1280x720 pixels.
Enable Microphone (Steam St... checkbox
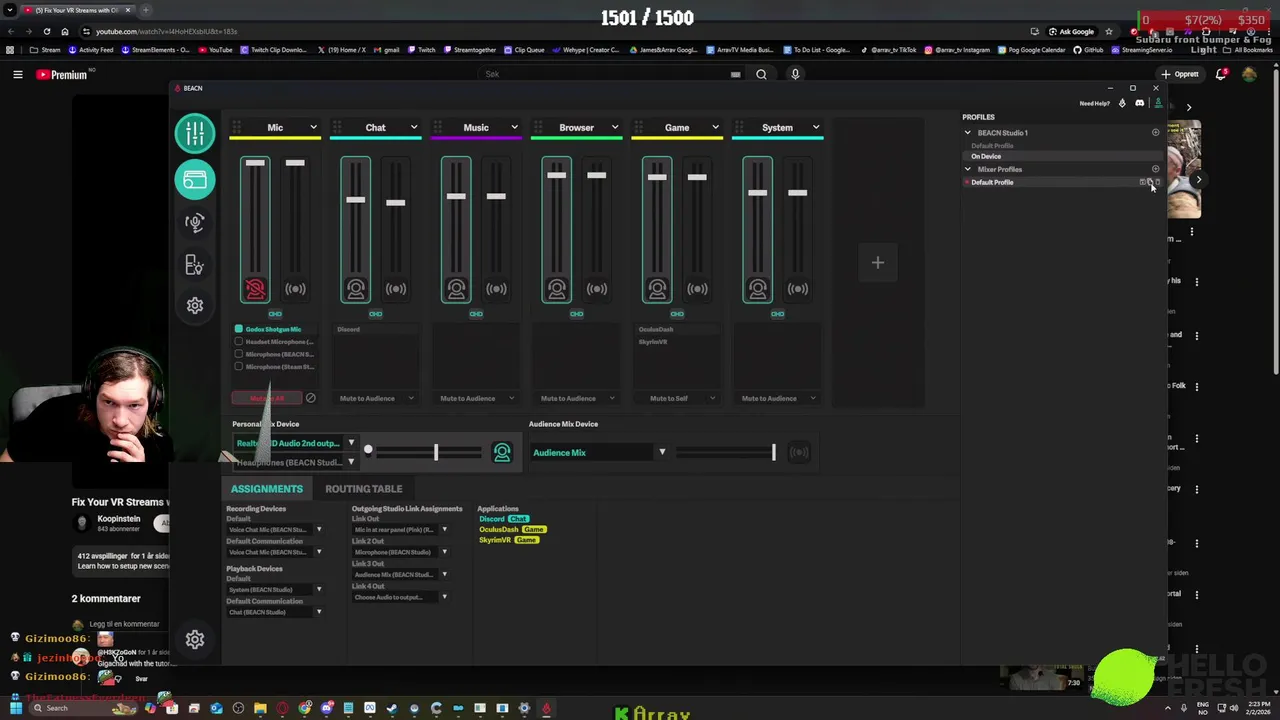(239, 367)
